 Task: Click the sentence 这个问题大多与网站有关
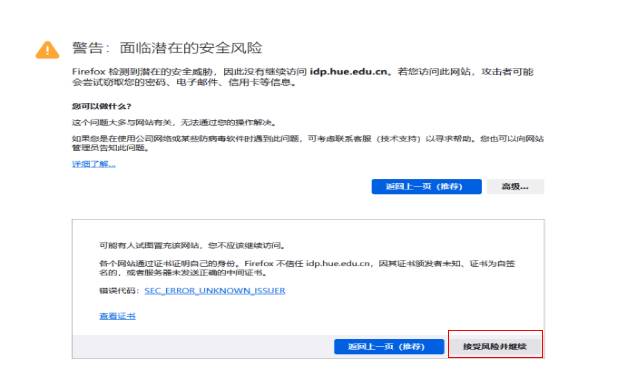point(122,123)
